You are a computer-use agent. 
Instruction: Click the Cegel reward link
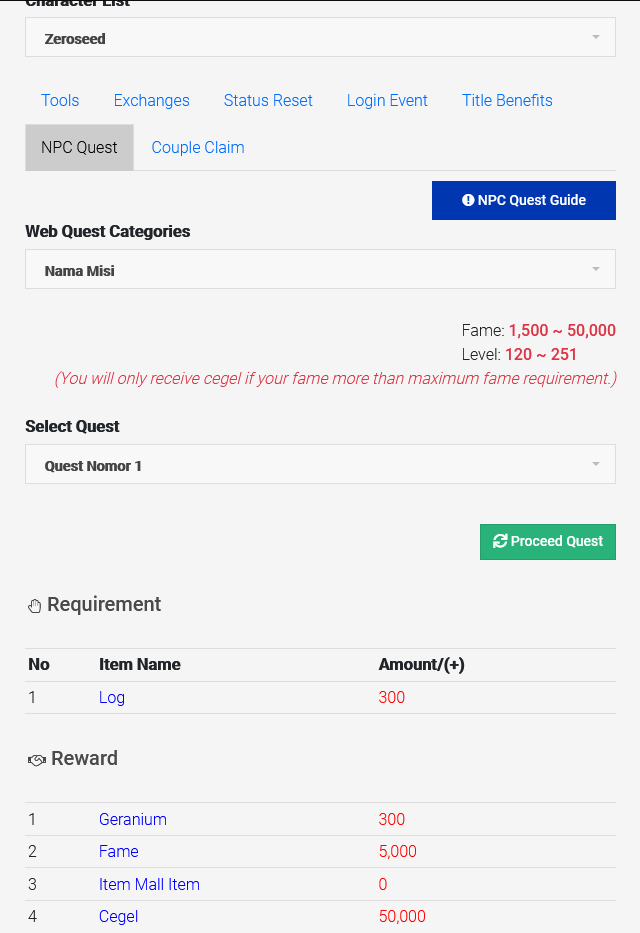(x=118, y=916)
